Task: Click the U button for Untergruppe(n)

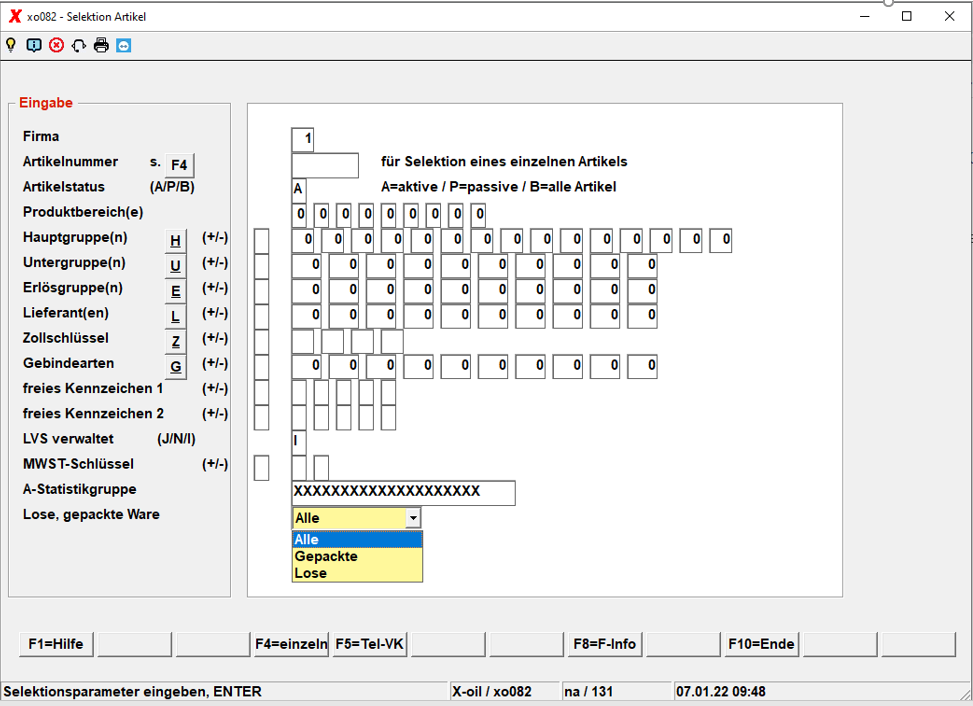Action: 176,266
